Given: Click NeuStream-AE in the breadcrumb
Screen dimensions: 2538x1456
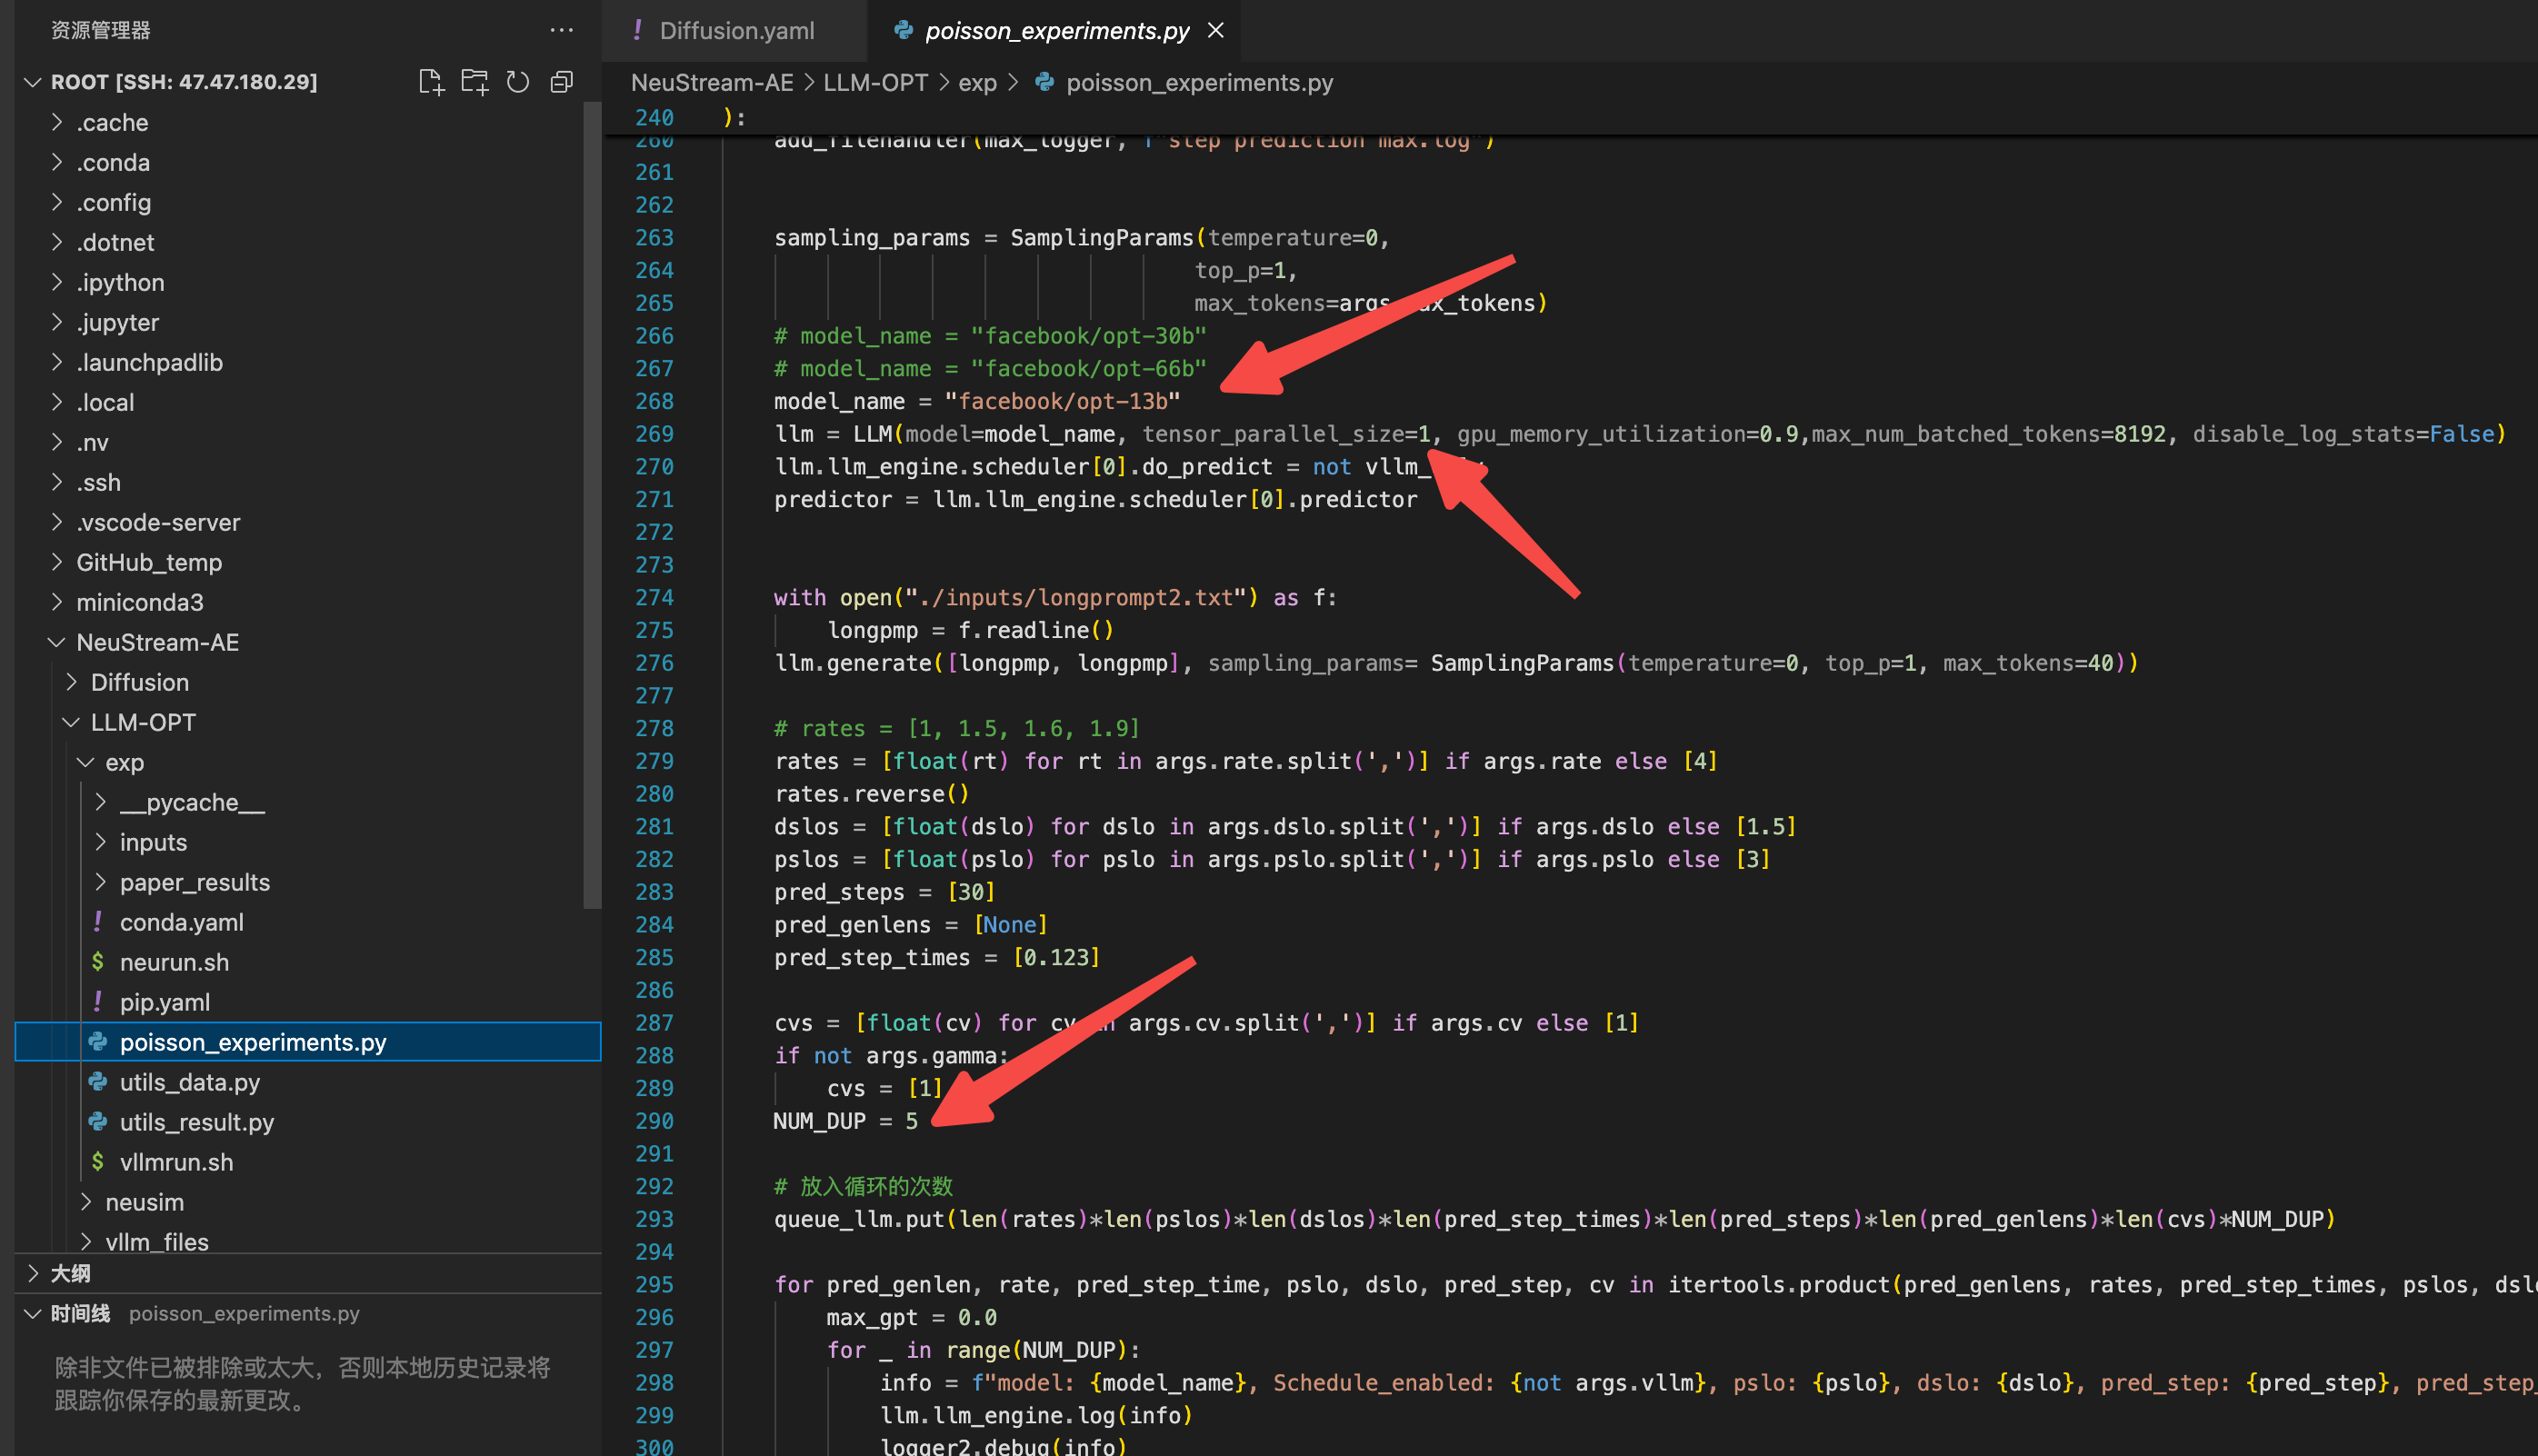Looking at the screenshot, I should click(x=712, y=82).
